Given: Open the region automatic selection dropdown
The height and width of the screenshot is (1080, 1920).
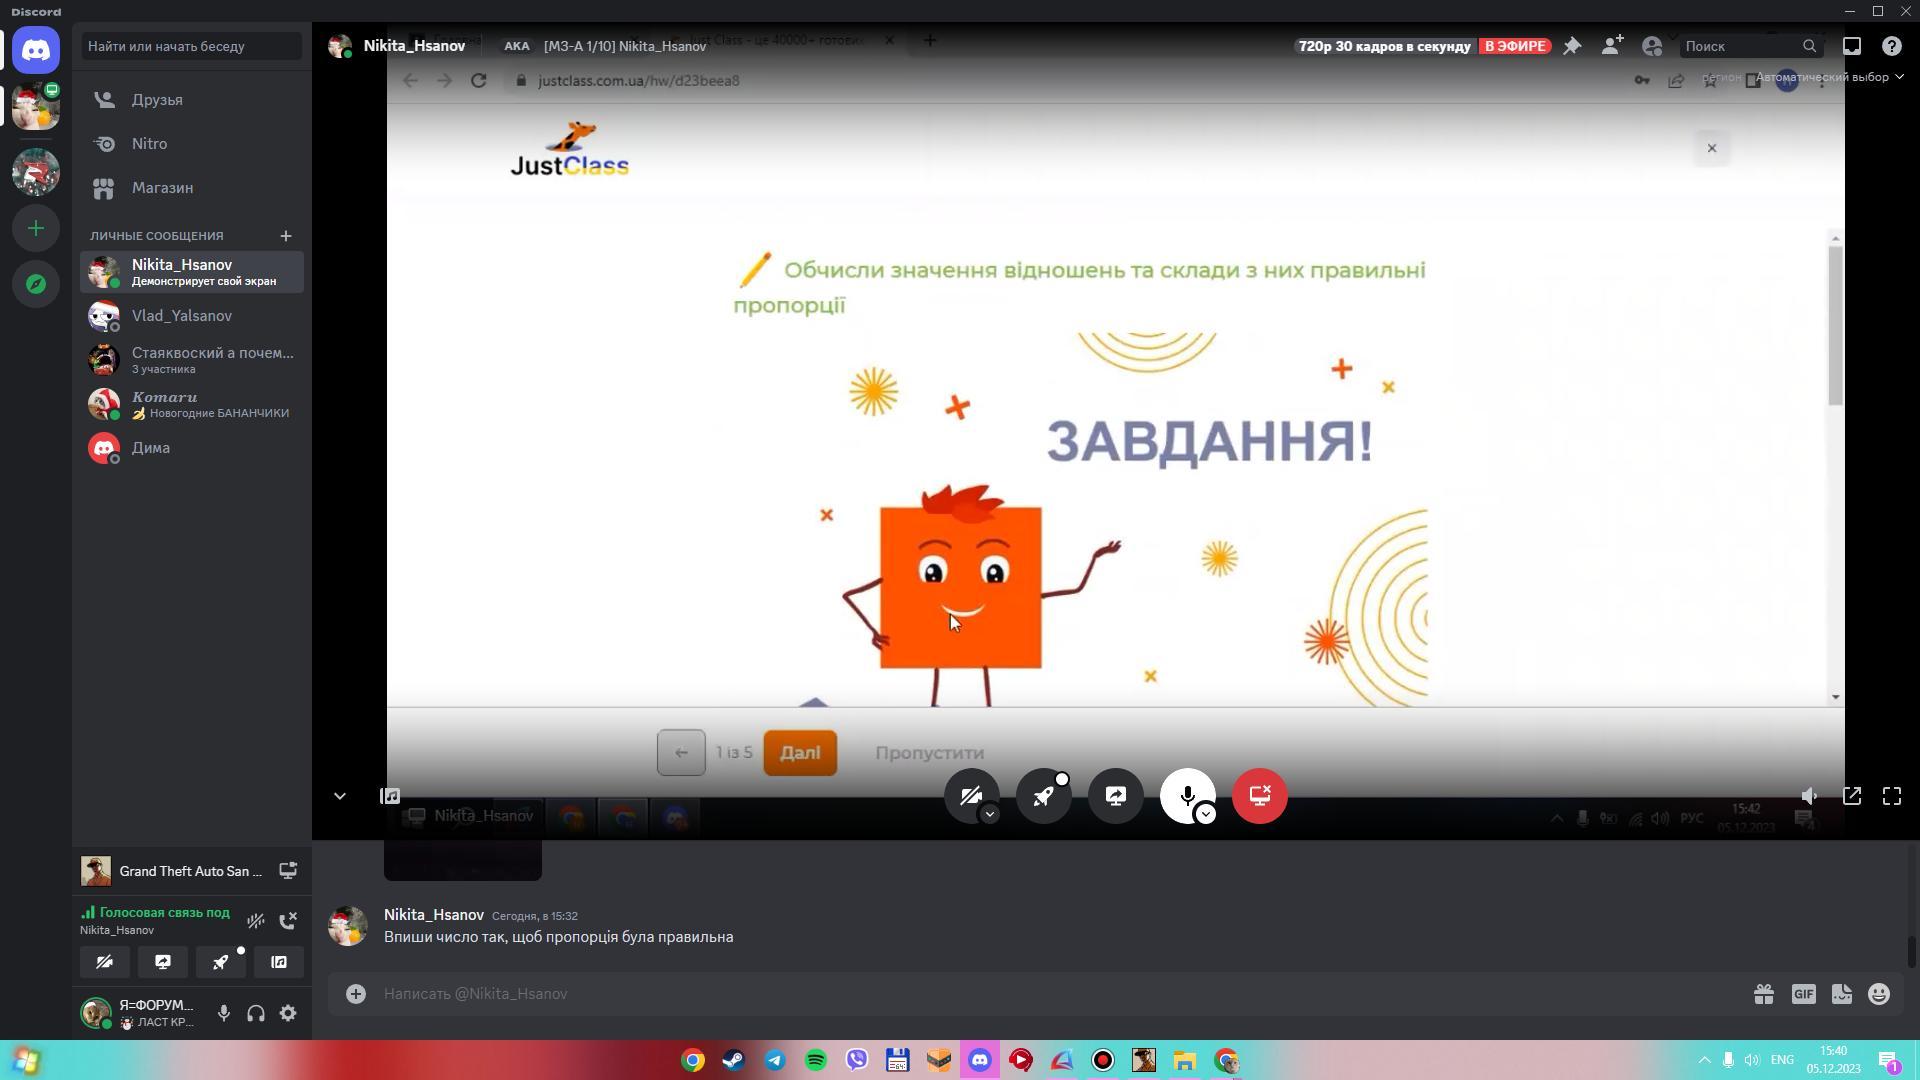Looking at the screenshot, I should tap(1829, 77).
